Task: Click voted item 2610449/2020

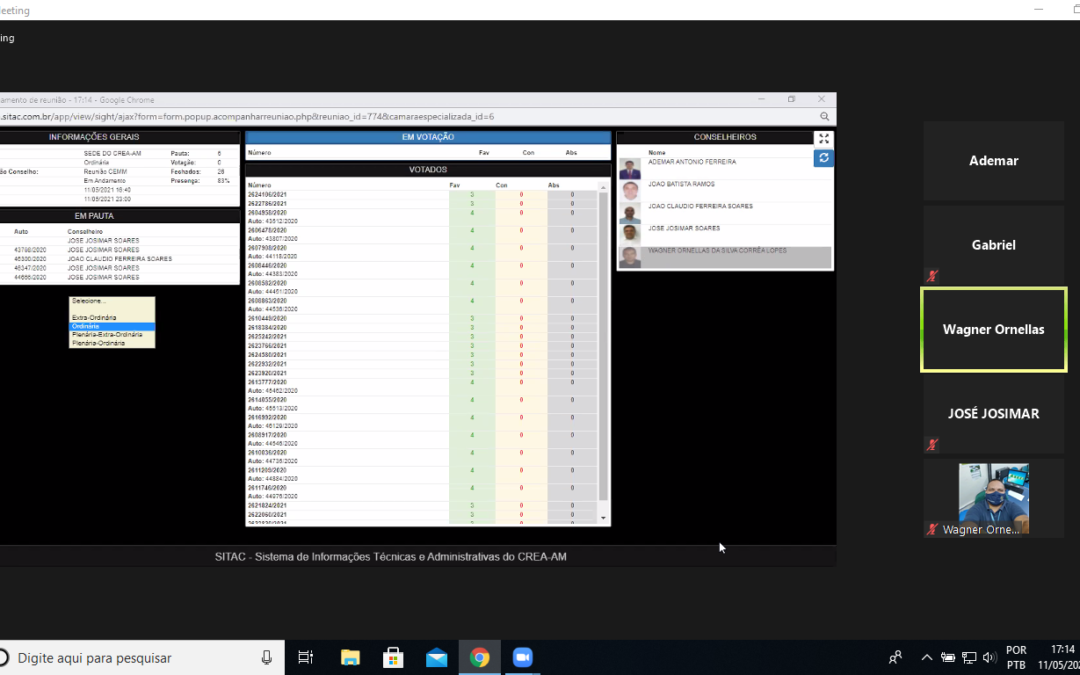Action: (x=267, y=319)
